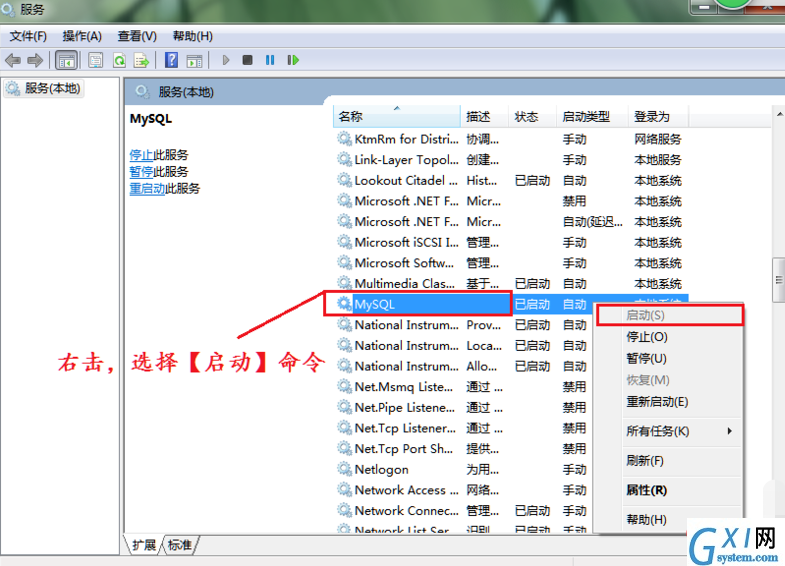Click the Properties sheet toolbar icon
The image size is (785, 566).
click(x=96, y=61)
